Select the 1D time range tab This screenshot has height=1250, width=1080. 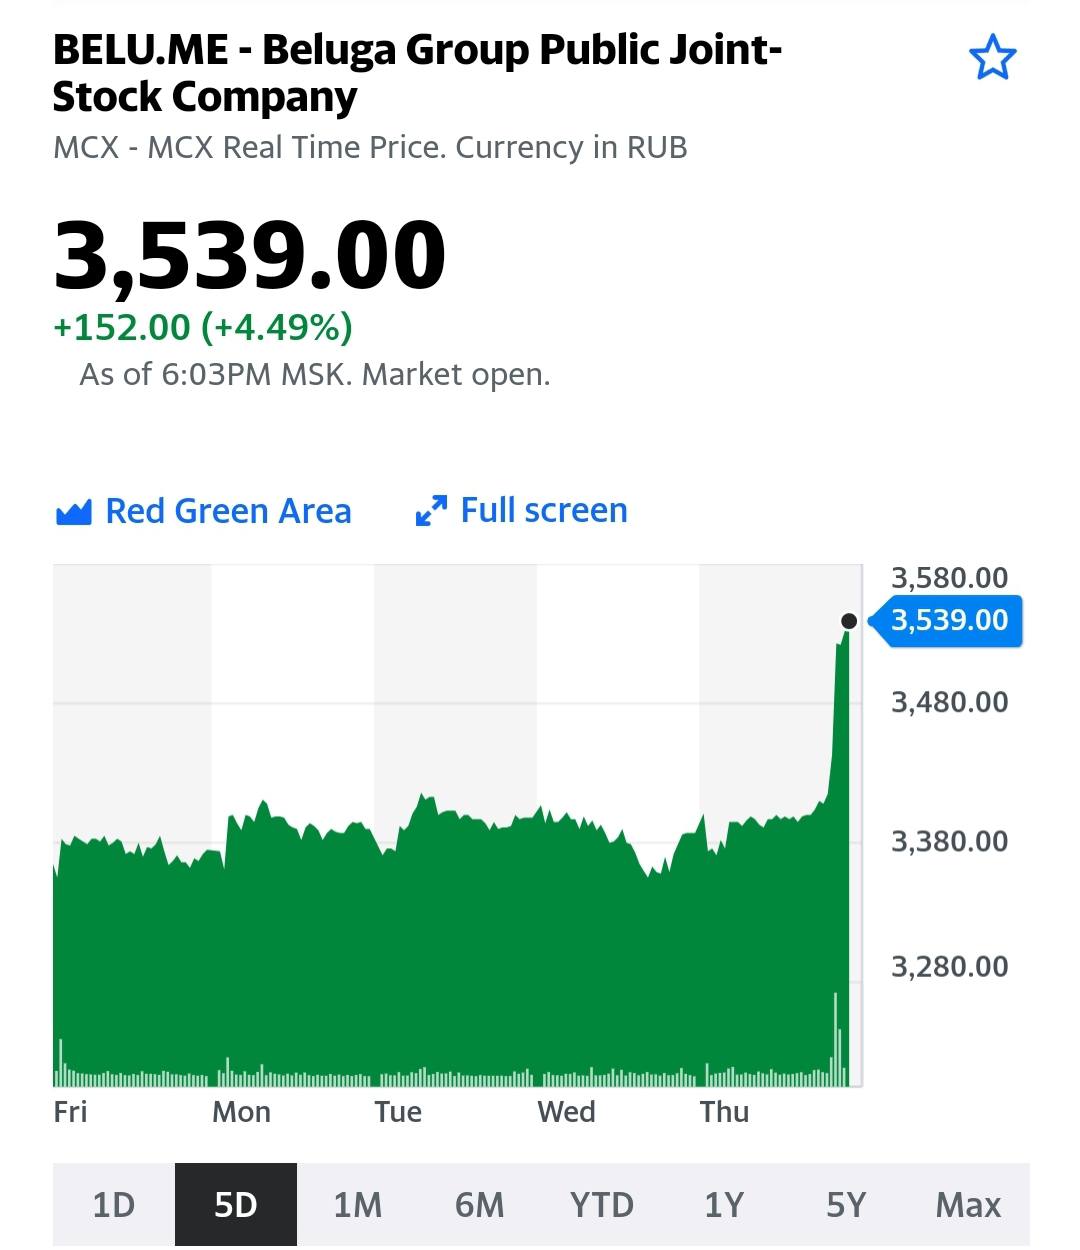coord(114,1205)
